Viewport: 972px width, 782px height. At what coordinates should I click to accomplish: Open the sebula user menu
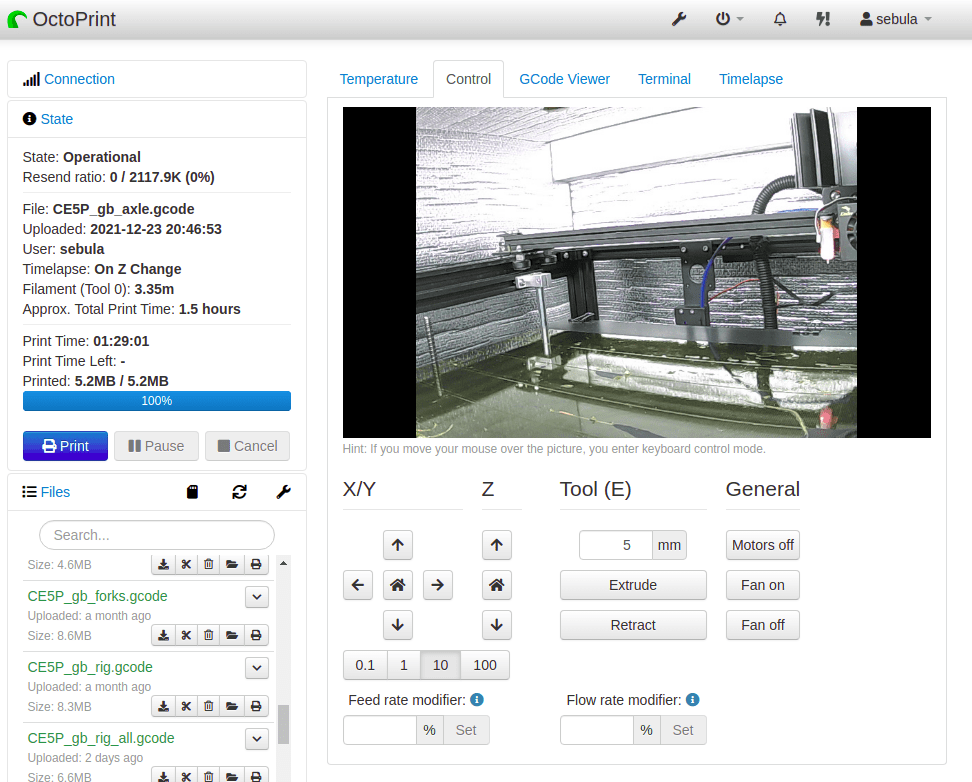click(896, 19)
